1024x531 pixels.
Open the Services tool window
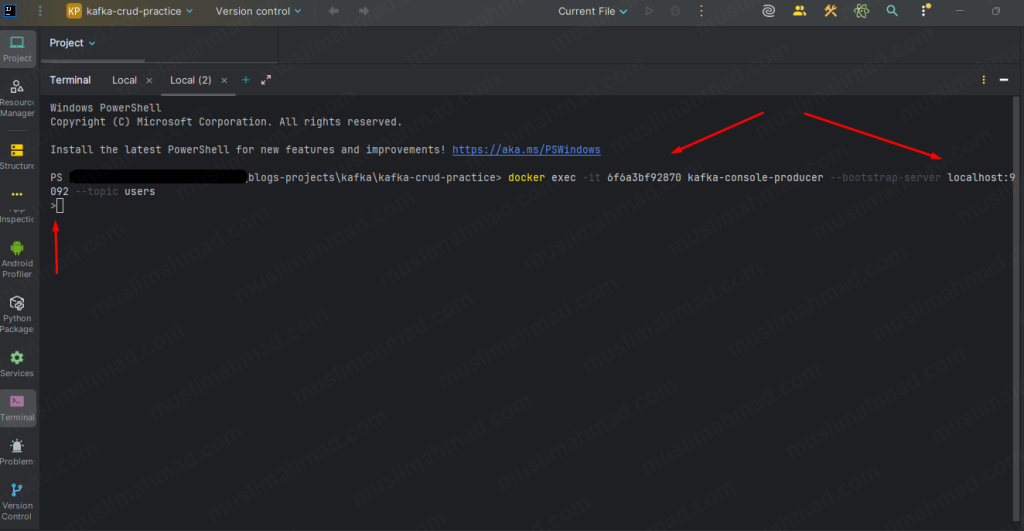pyautogui.click(x=17, y=364)
